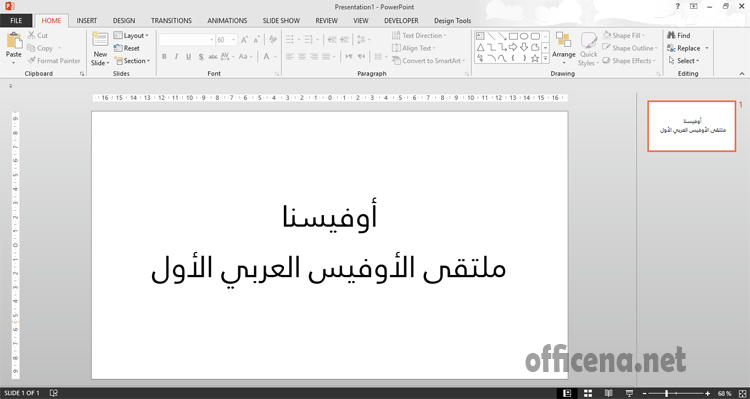Screen dimensions: 750x399
Task: Click the Find binoculars button
Action: tap(679, 35)
